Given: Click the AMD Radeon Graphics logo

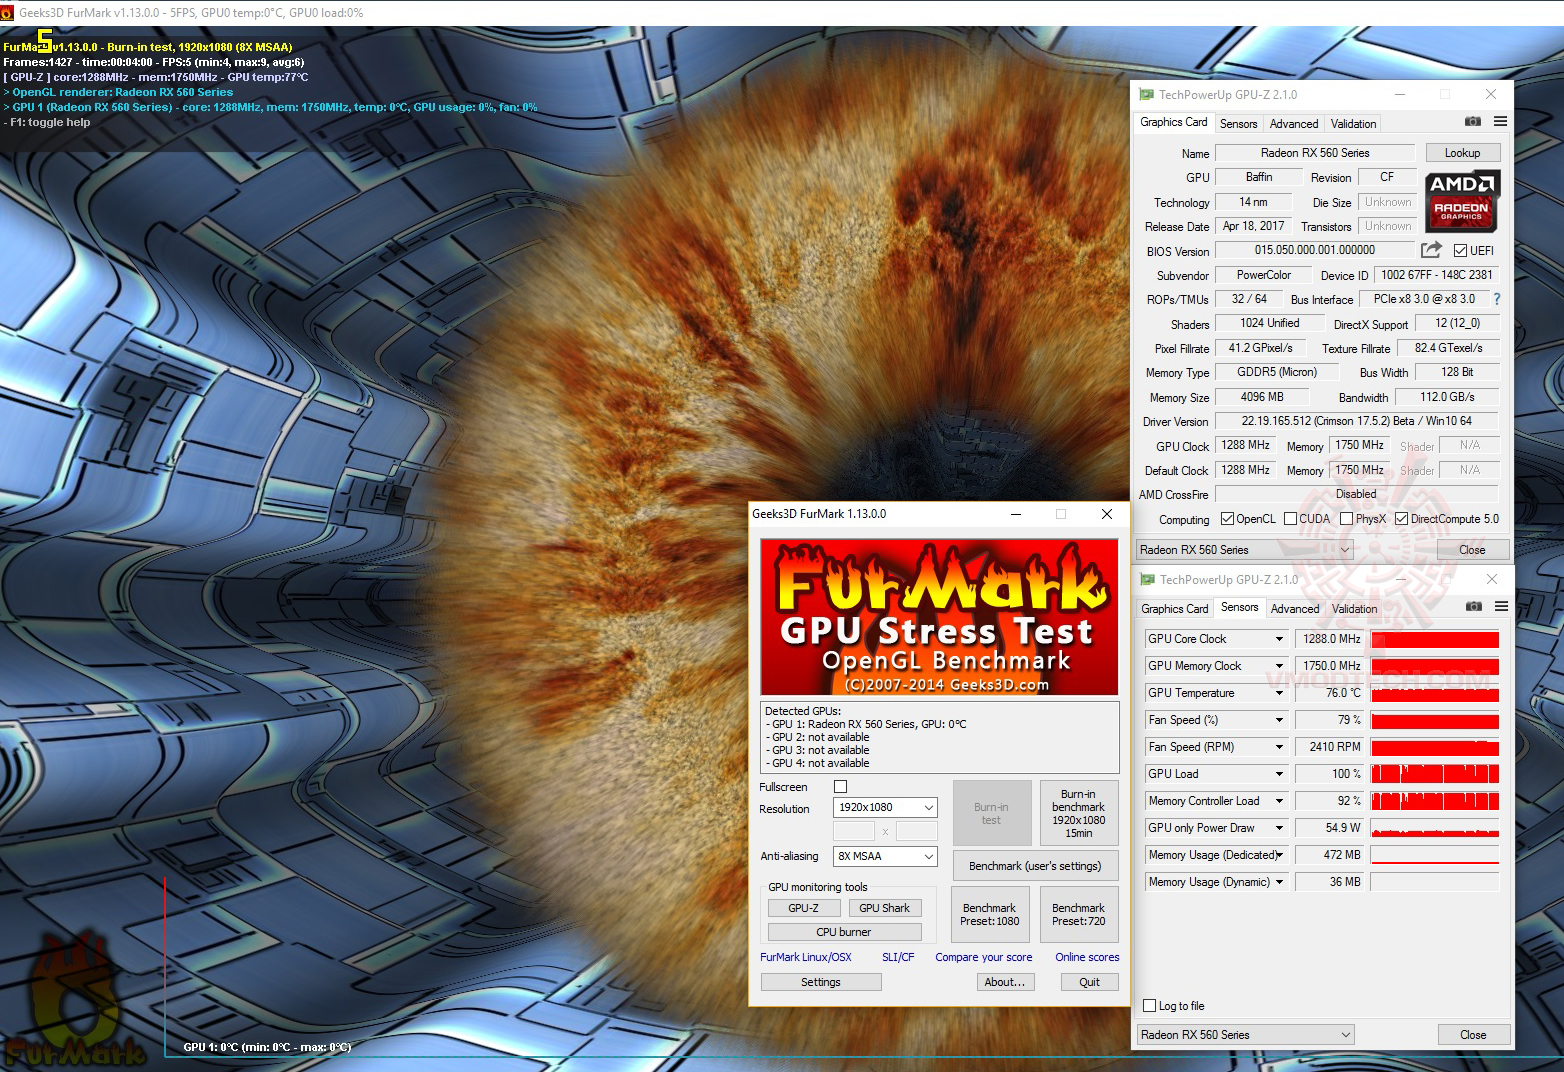Looking at the screenshot, I should [1461, 201].
